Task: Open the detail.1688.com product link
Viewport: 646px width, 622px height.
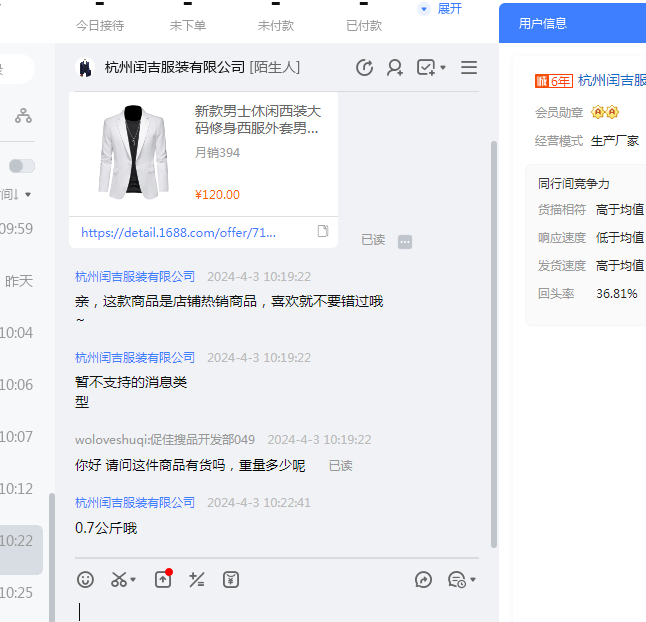Action: 178,232
